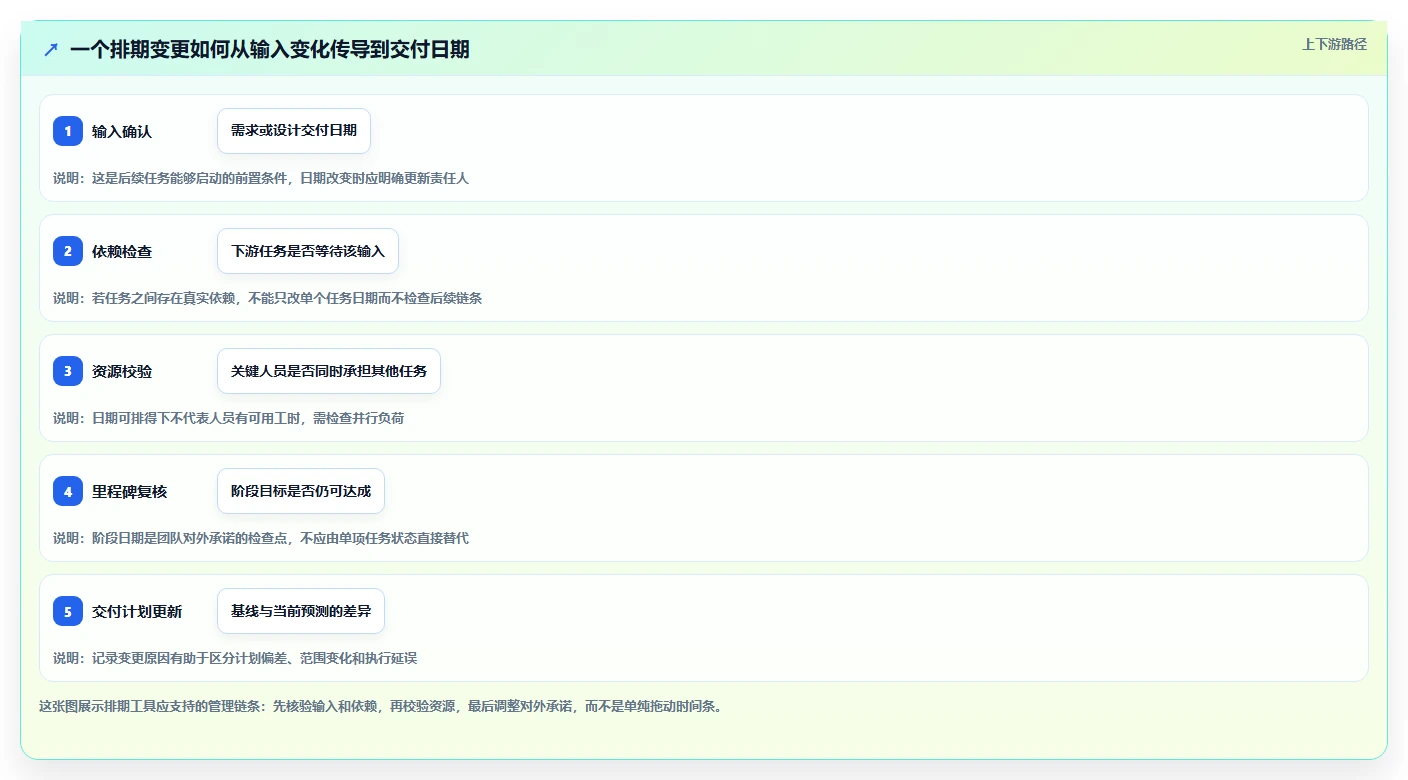Click the note about 真实依赖 and 后续链条
1408x780 pixels.
click(x=267, y=298)
